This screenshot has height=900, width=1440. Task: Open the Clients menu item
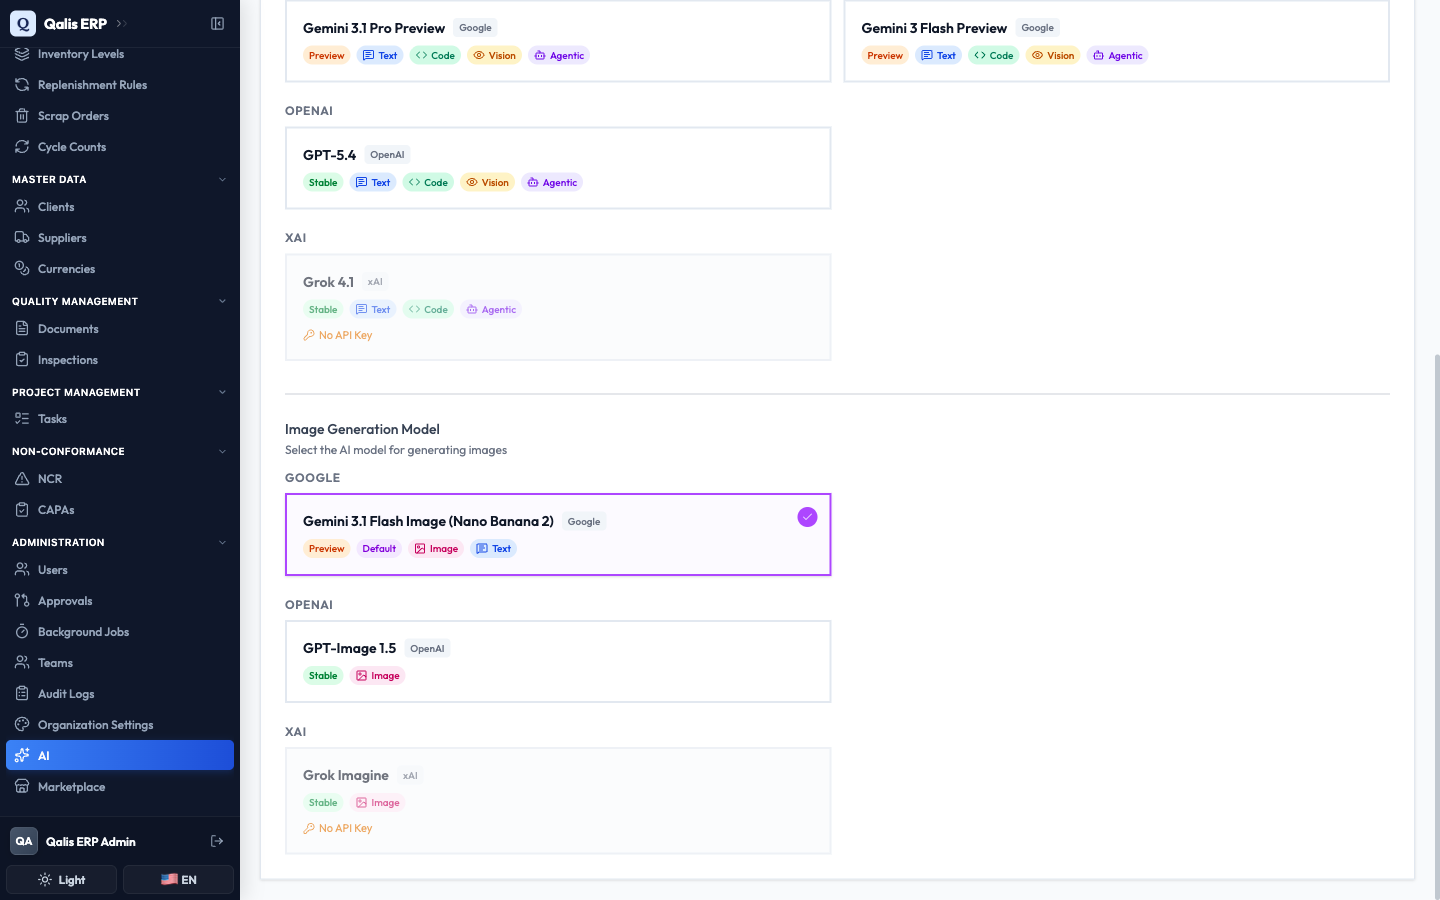point(120,207)
